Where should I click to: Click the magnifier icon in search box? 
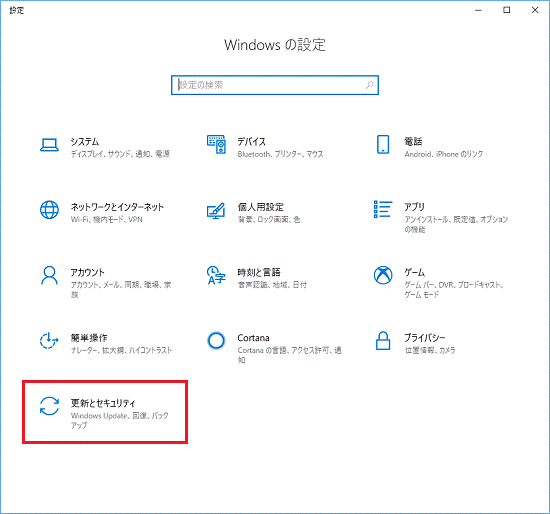(x=369, y=85)
